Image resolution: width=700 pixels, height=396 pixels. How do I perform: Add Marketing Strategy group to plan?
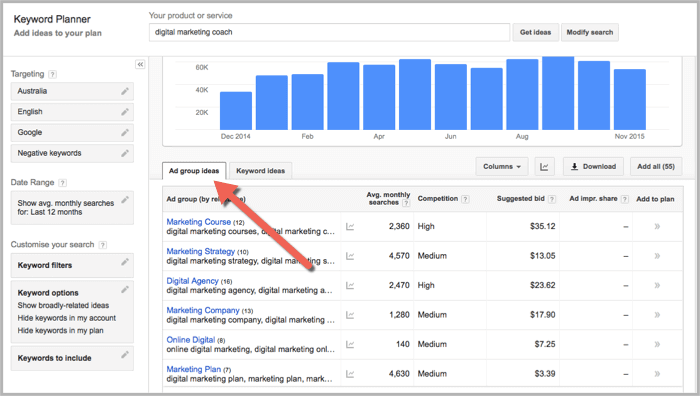[x=657, y=256]
